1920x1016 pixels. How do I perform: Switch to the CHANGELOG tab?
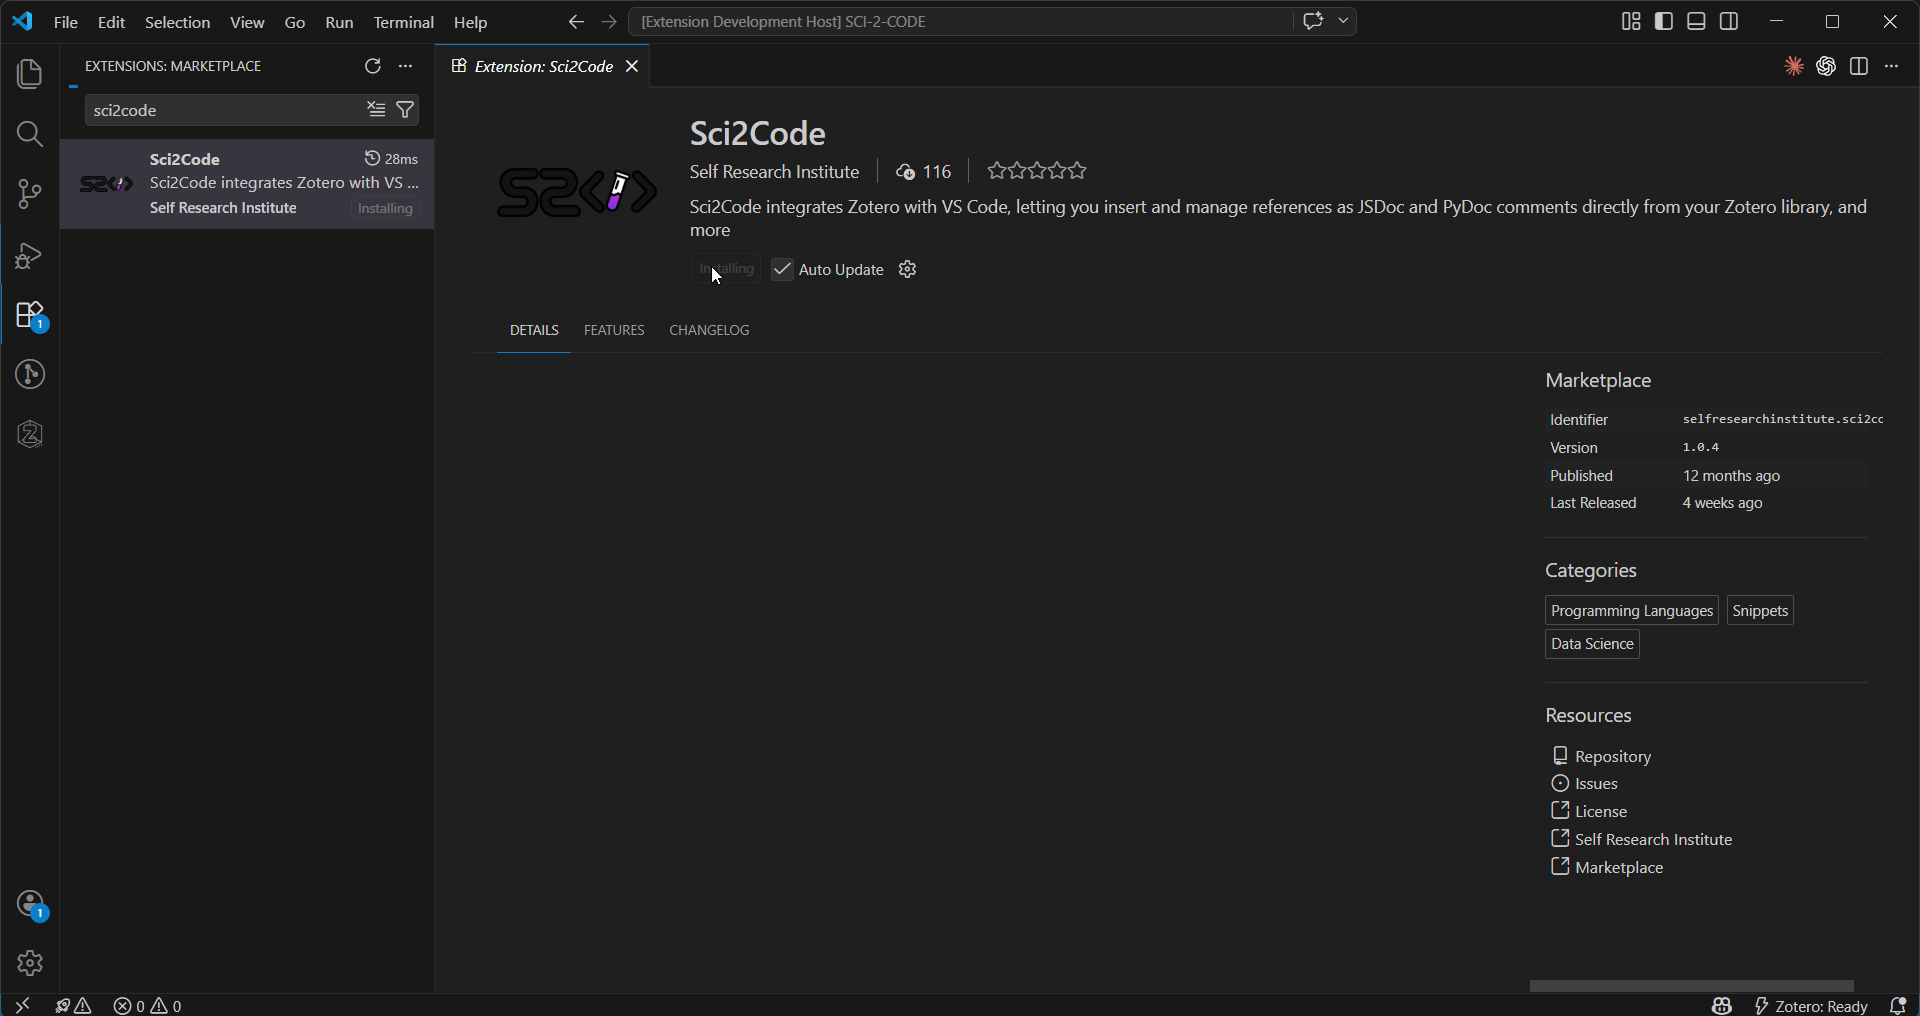point(709,330)
